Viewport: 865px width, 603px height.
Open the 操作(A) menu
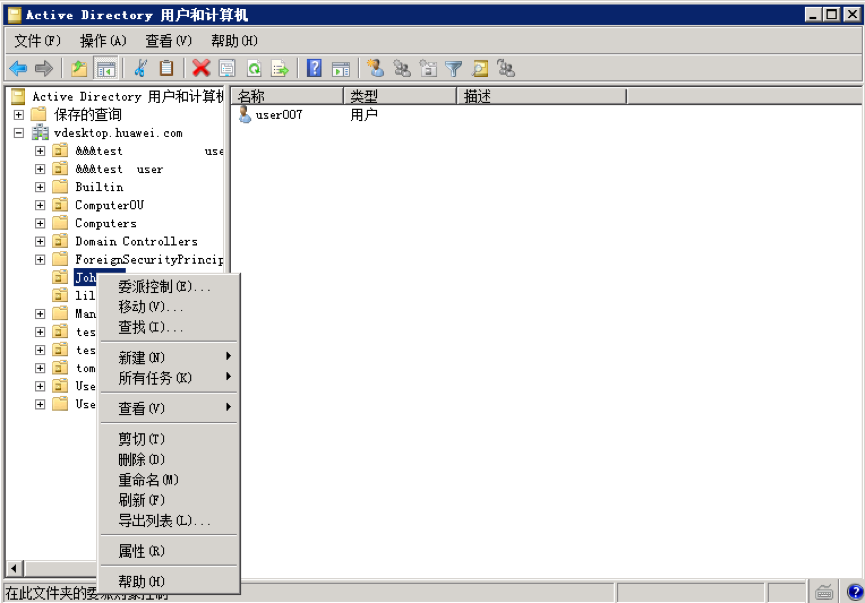[x=103, y=41]
